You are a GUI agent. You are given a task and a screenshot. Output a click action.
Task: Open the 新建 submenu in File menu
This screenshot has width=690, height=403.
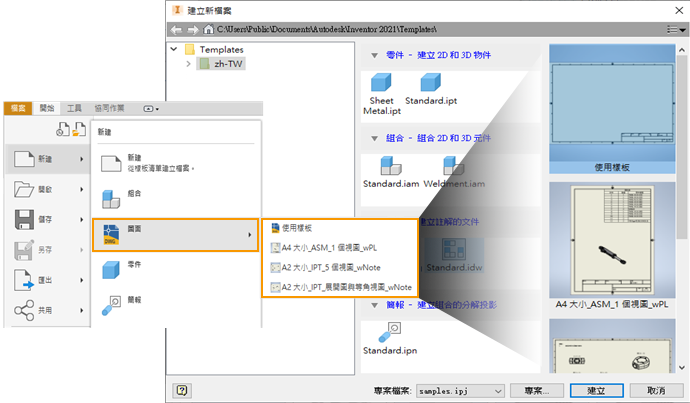(x=48, y=159)
